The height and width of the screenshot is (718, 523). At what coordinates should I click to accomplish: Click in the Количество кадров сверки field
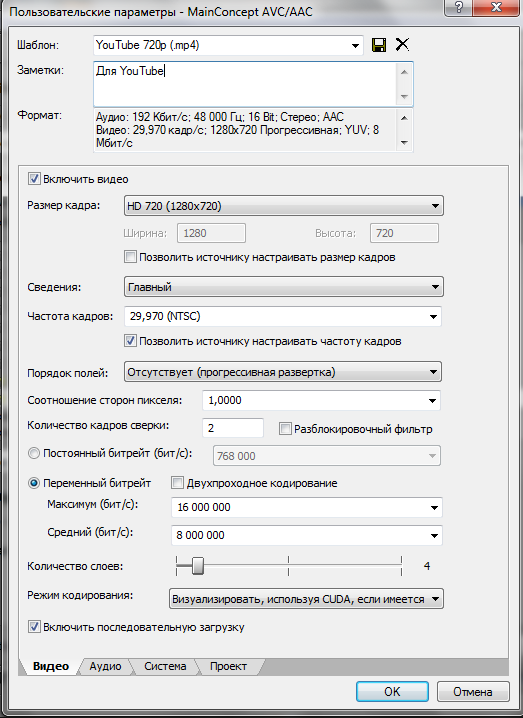pos(233,428)
